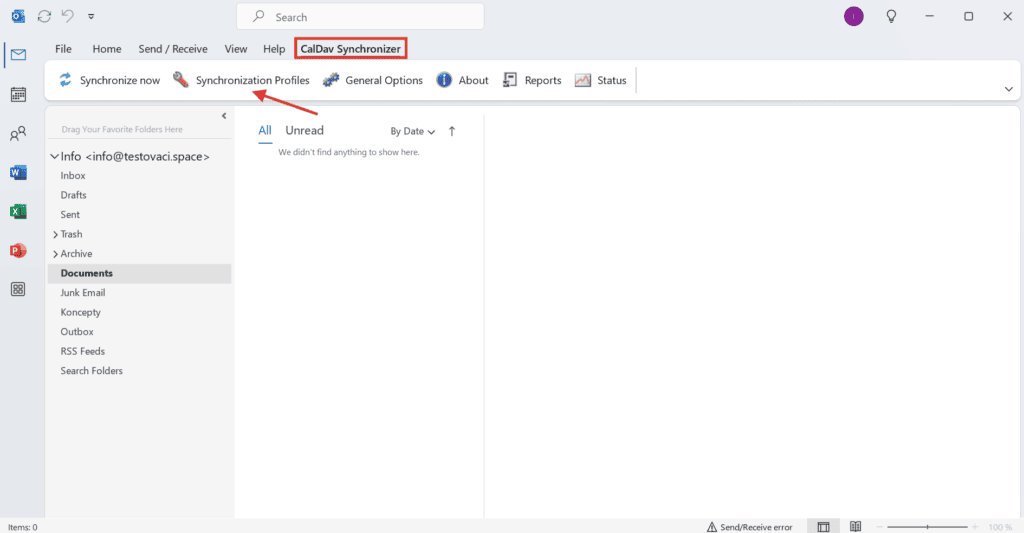Open synchronization Reports
This screenshot has height=533, width=1024.
pos(532,80)
